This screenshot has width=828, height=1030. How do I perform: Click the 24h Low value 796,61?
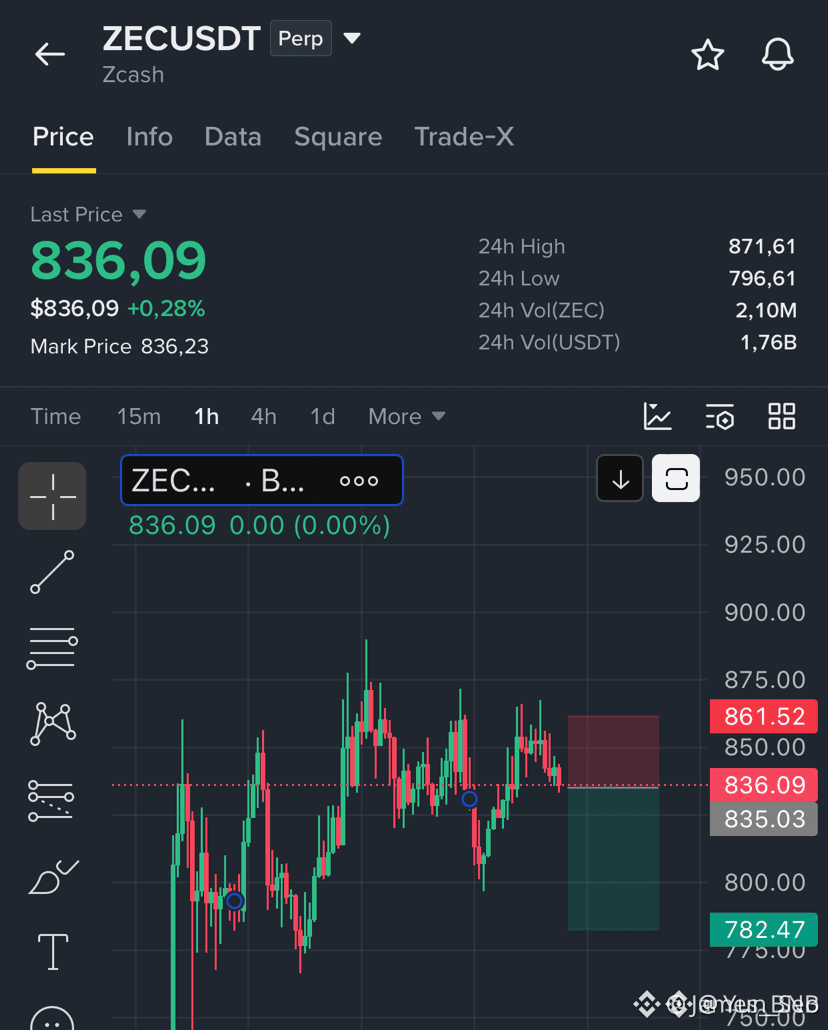click(x=762, y=279)
